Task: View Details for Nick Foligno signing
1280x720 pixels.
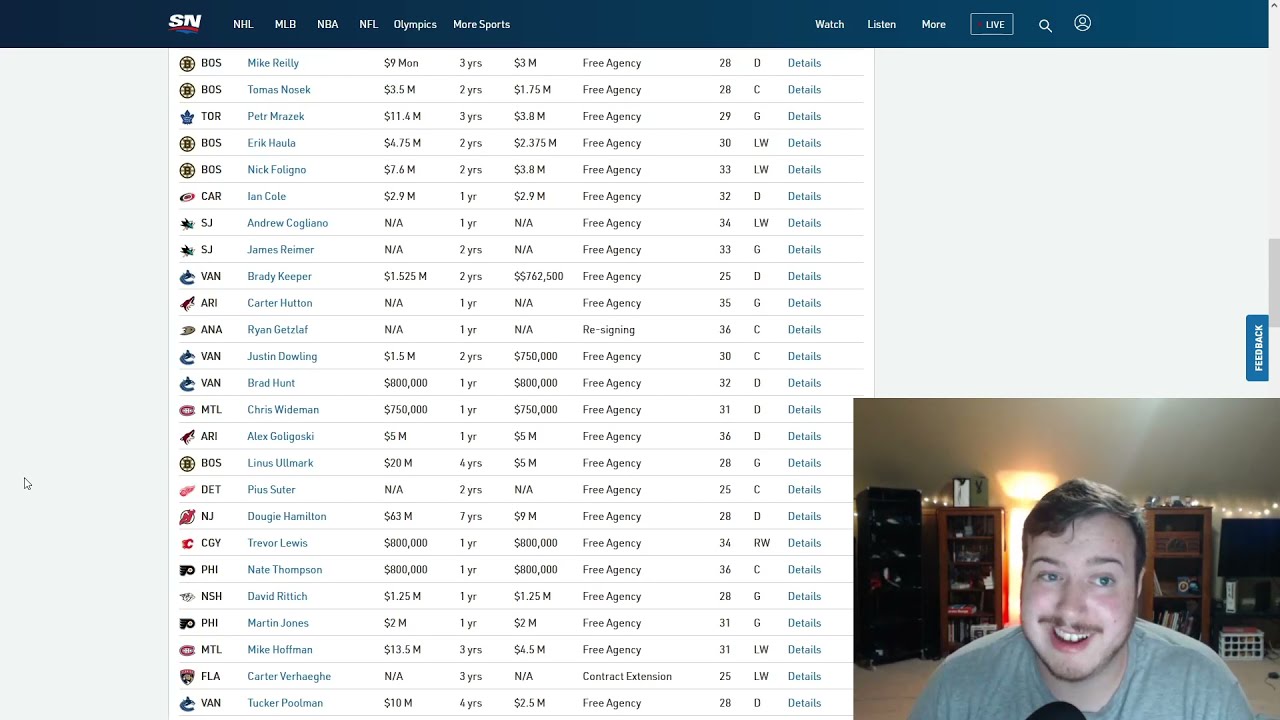Action: point(804,170)
